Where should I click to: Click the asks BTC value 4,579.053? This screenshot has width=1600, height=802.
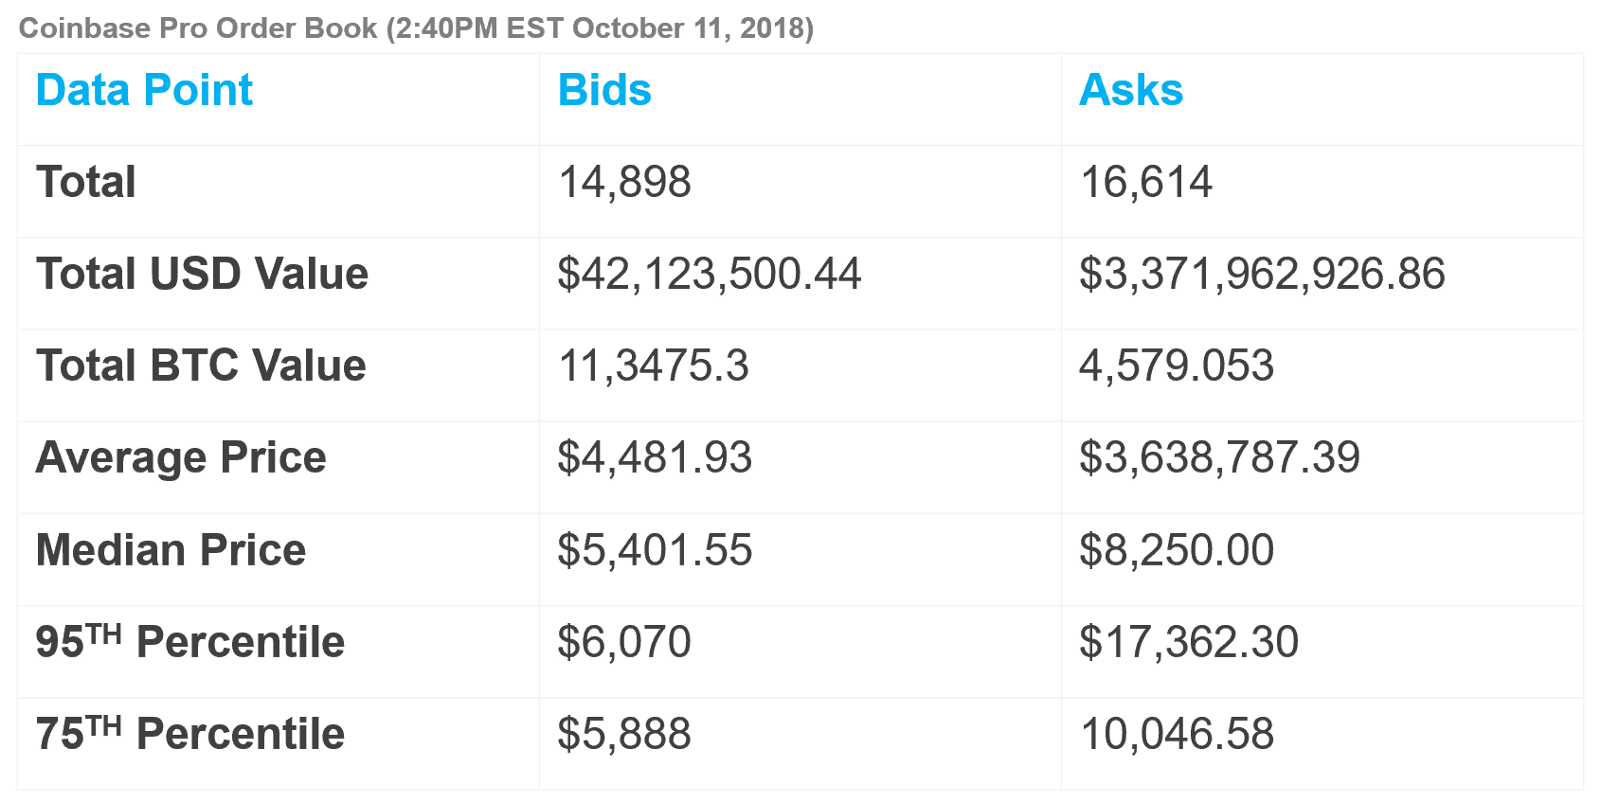(x=1176, y=366)
